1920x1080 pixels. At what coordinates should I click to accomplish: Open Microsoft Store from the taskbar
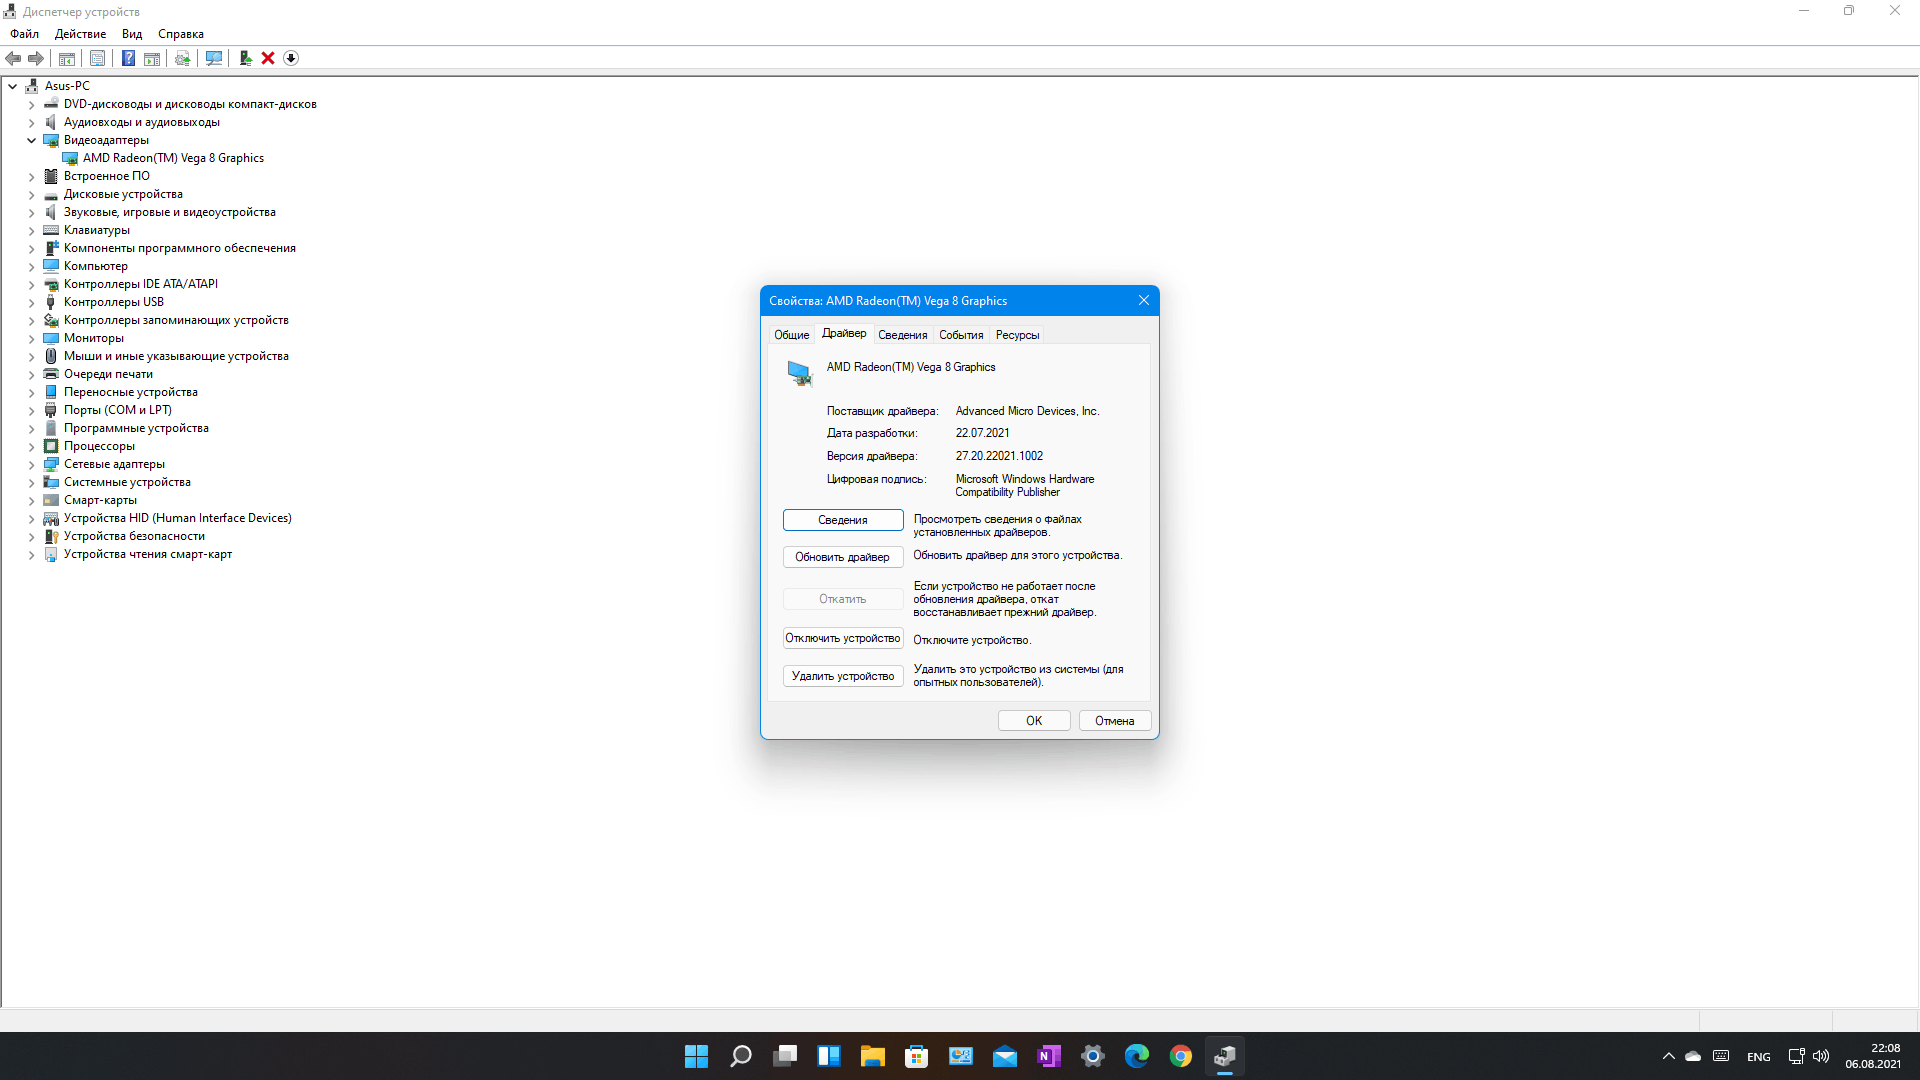[917, 1056]
